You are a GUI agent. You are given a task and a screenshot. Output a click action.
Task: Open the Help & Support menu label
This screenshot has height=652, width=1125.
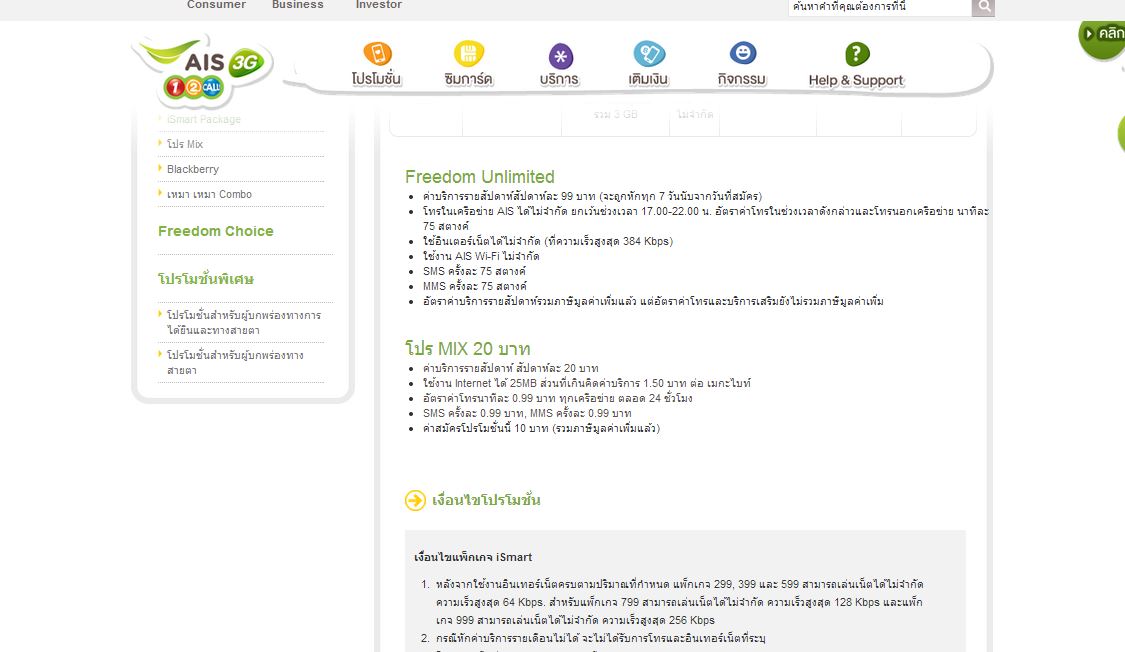point(856,80)
